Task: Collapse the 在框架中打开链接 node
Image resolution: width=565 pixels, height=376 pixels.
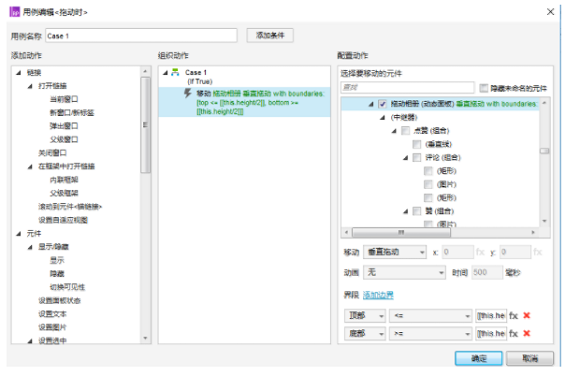Action: [x=30, y=167]
